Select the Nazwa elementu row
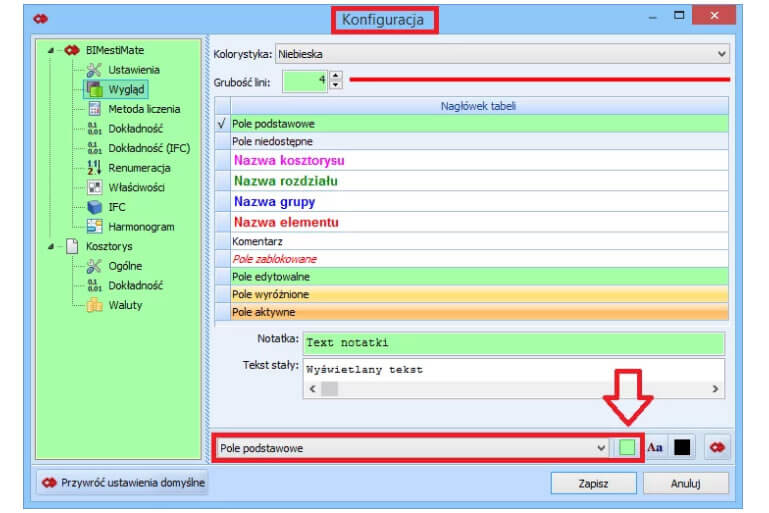 (479, 222)
